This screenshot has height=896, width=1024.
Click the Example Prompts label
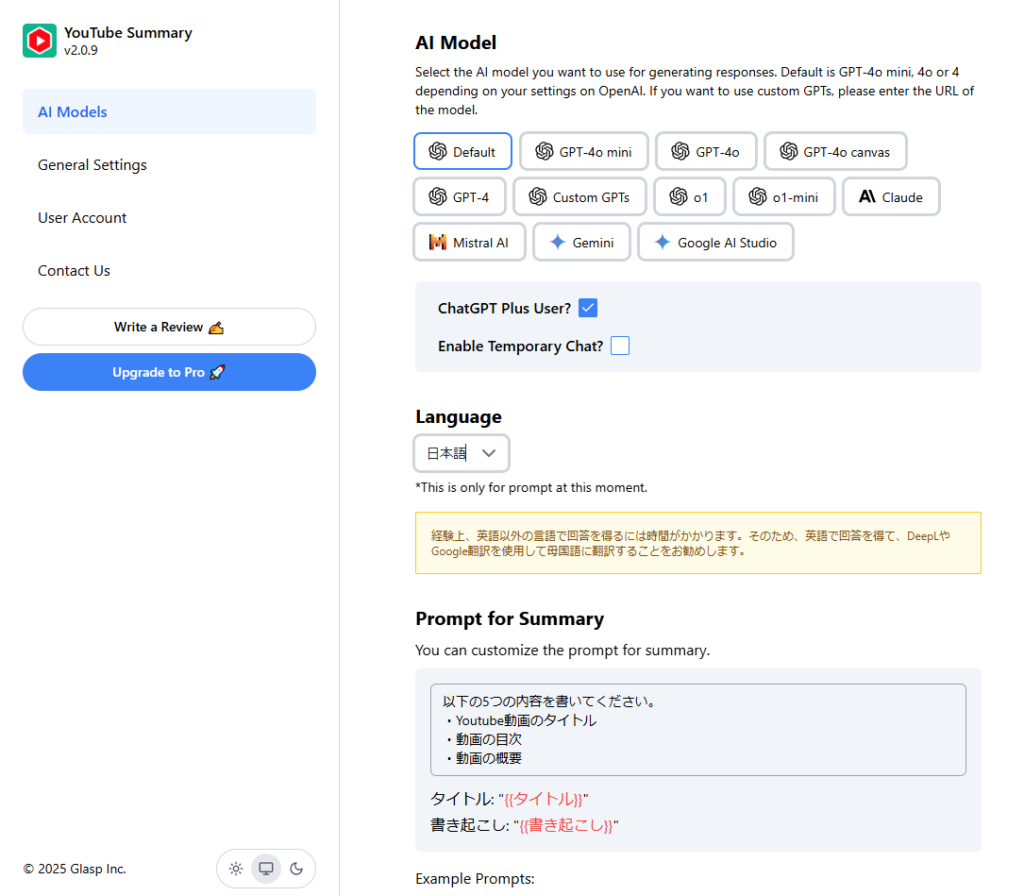pyautogui.click(x=475, y=879)
